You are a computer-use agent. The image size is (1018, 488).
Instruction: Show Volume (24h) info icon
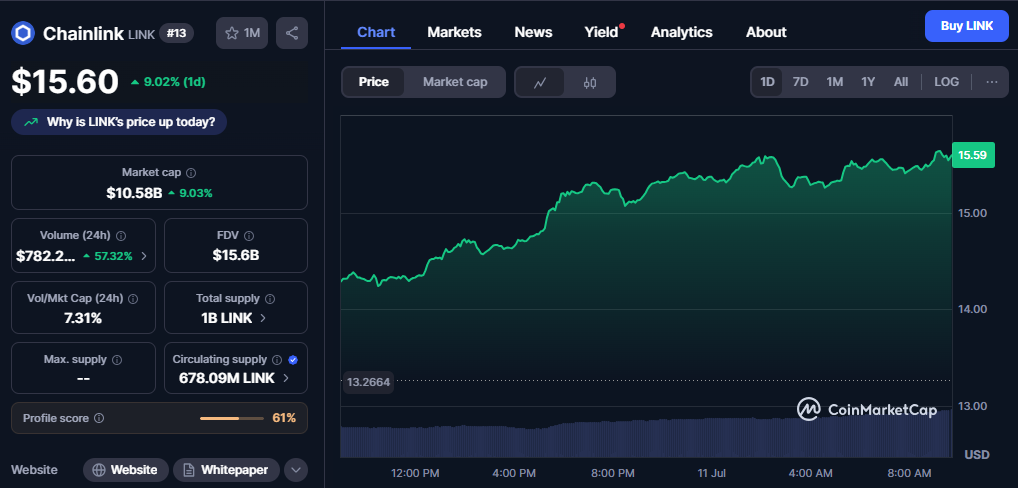[121, 236]
